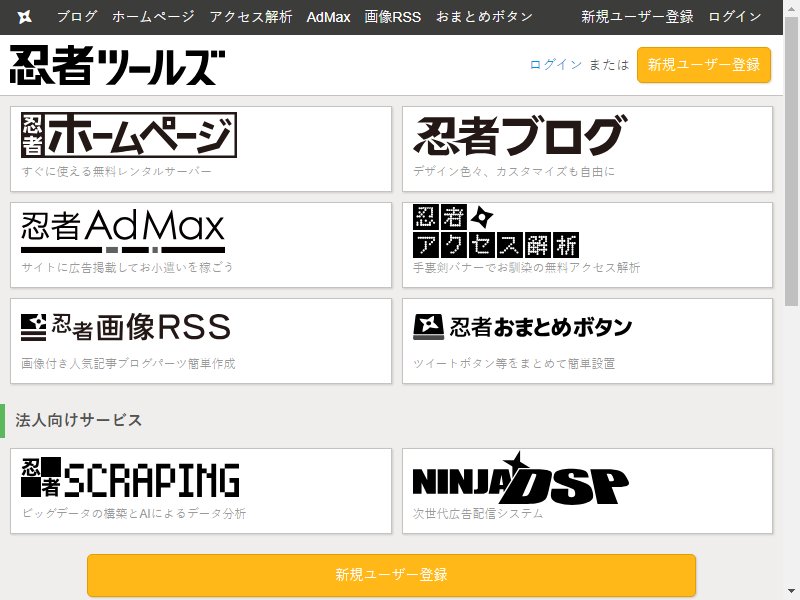The height and width of the screenshot is (600, 800).
Task: Select ブログ in the top menu
Action: (x=77, y=17)
